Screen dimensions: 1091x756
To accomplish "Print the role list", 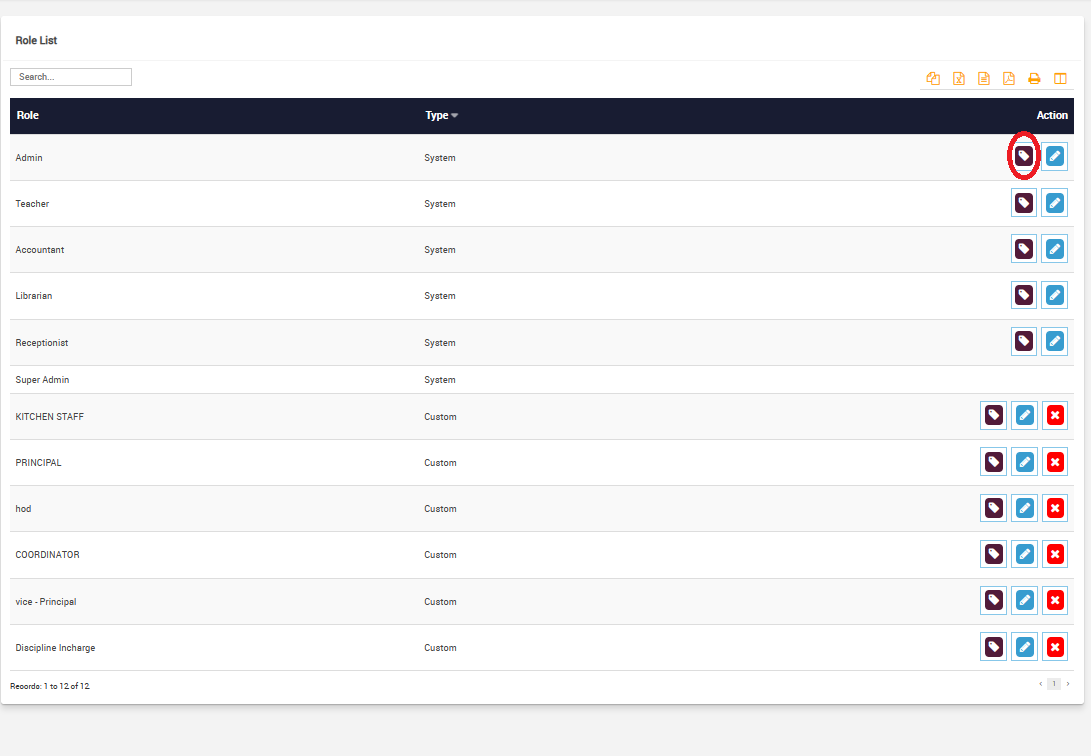I will pos(1035,79).
